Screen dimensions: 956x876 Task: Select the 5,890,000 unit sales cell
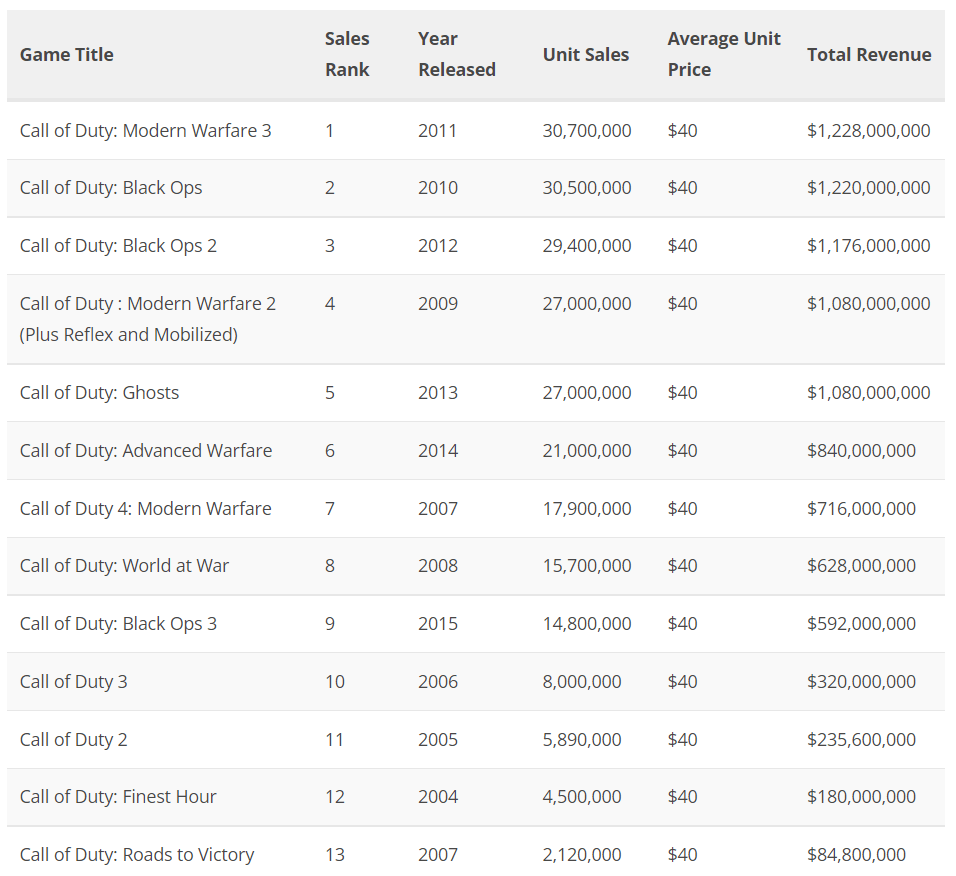tap(582, 740)
